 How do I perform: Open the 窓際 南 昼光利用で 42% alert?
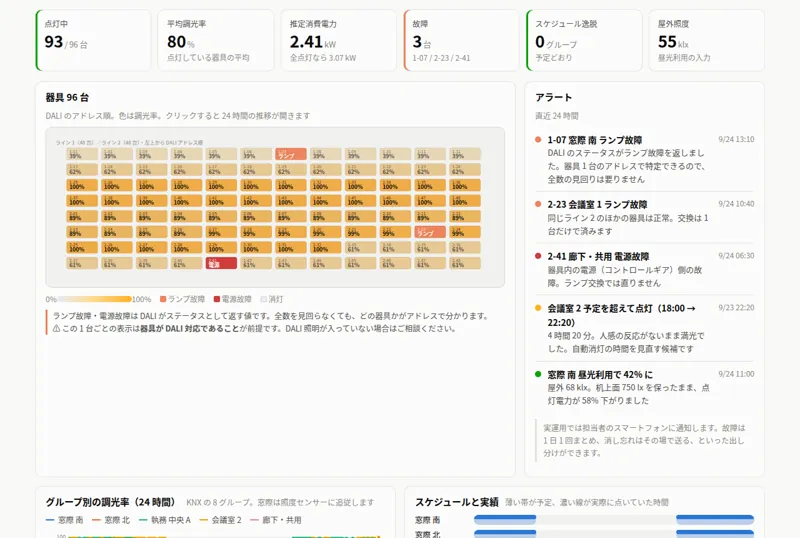coord(644,387)
